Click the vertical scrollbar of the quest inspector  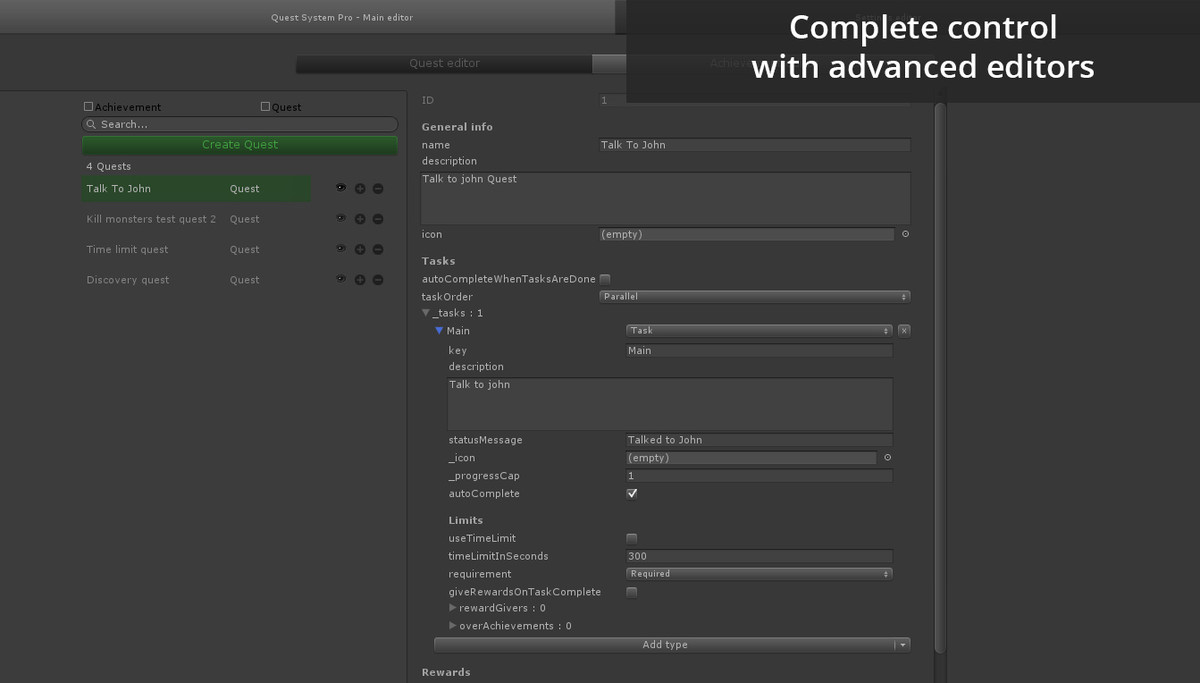pyautogui.click(x=939, y=378)
